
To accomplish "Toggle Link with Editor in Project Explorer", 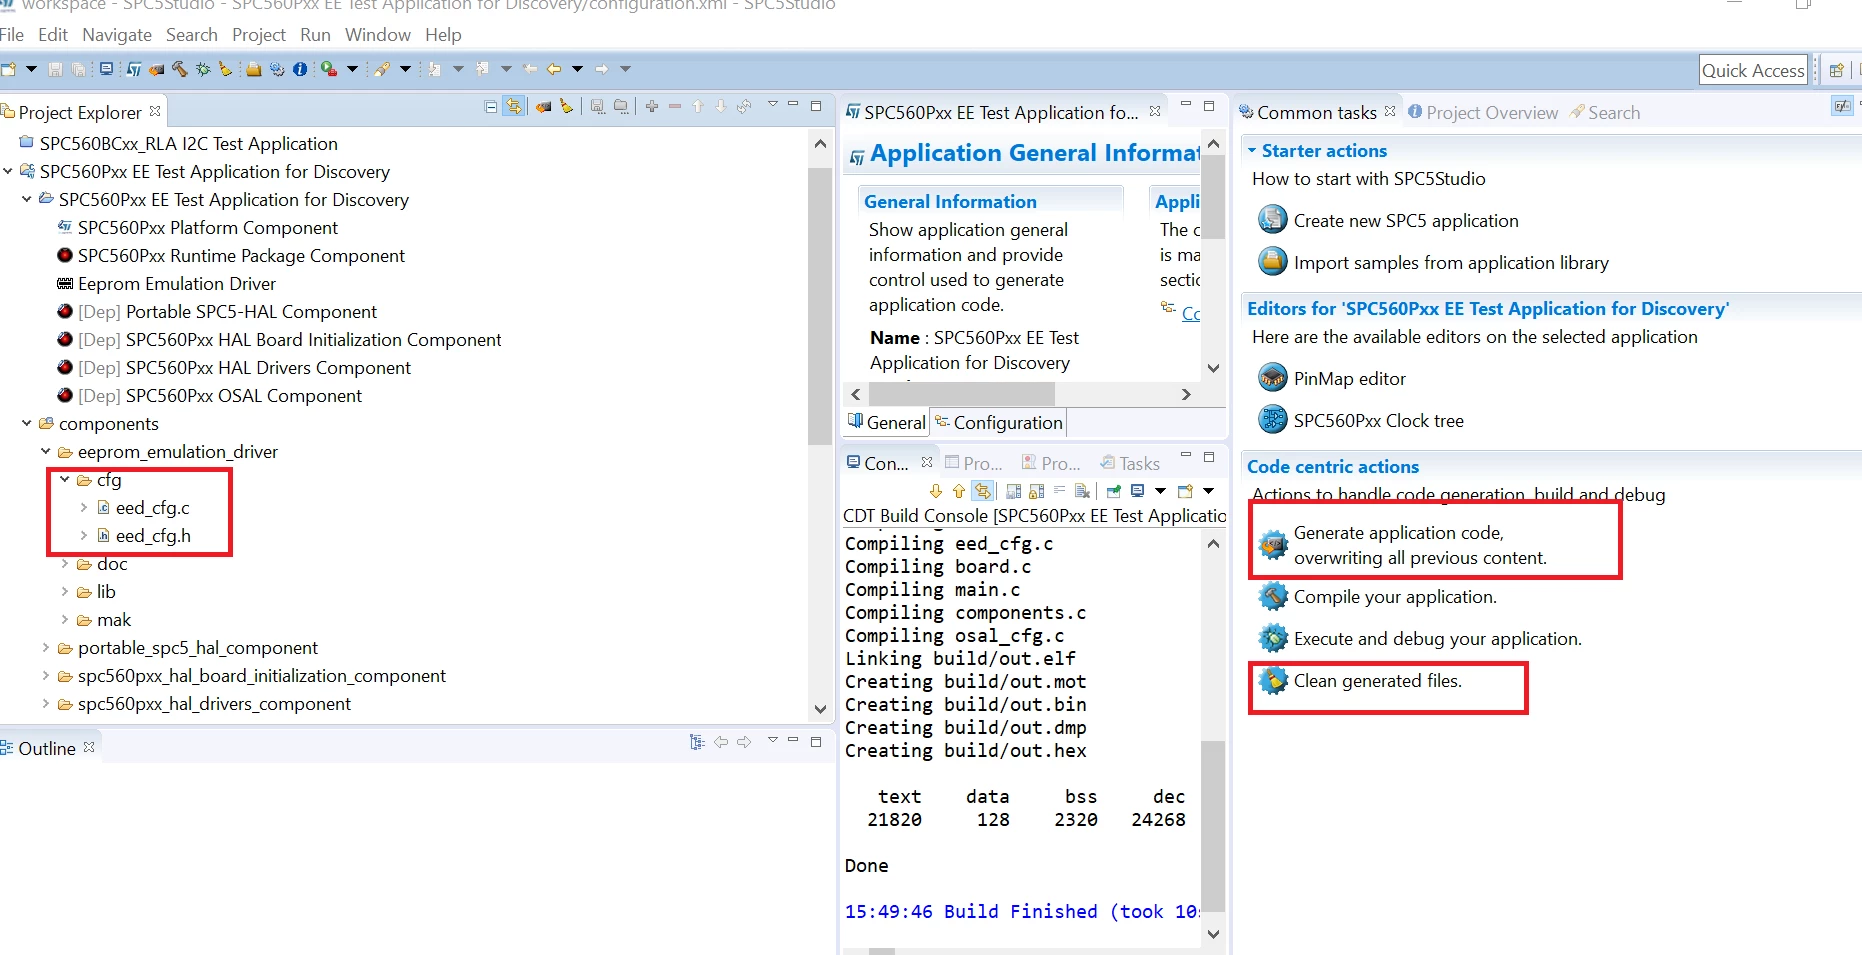I will [514, 107].
